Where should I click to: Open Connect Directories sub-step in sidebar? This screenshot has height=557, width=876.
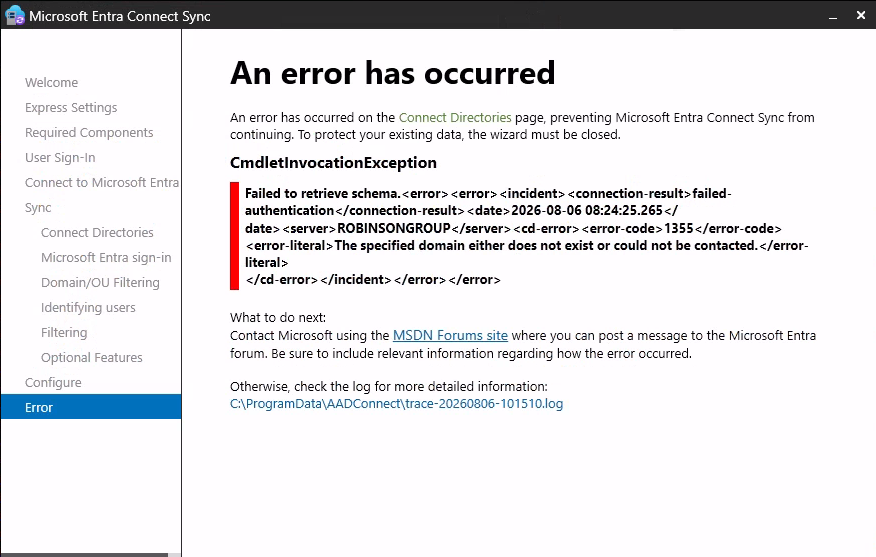pyautogui.click(x=97, y=232)
